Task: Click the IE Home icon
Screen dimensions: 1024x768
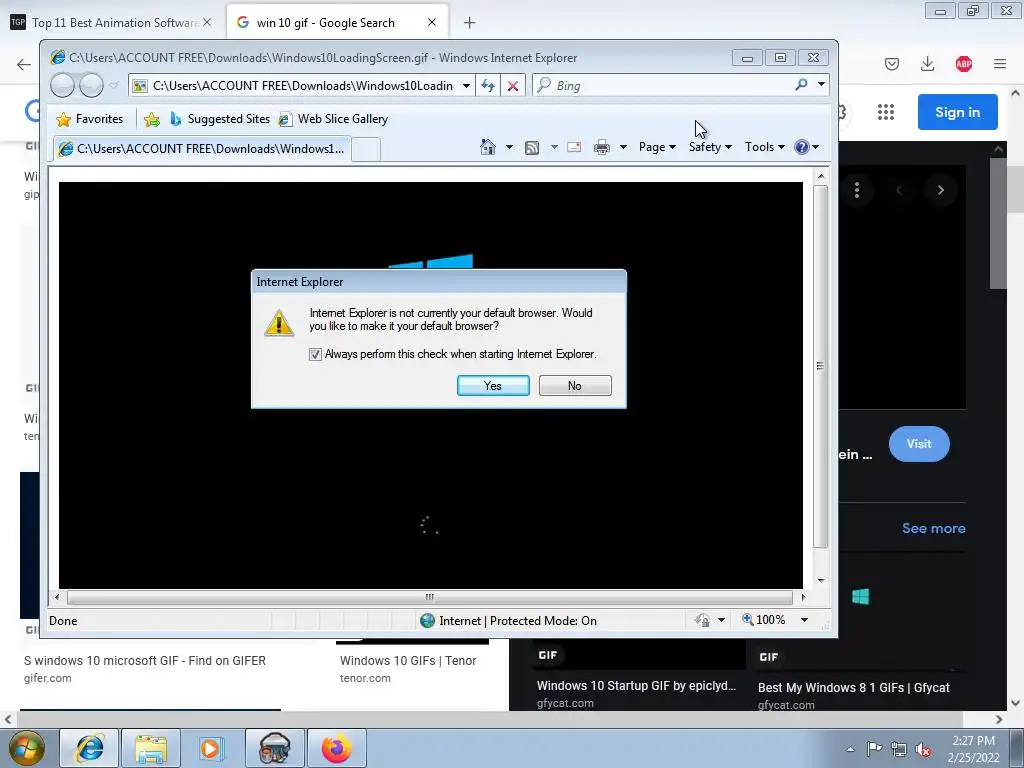Action: (x=488, y=147)
